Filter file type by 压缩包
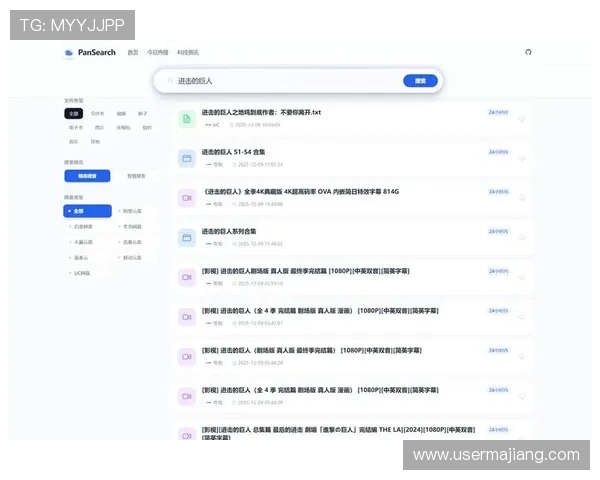Screen dimensions: 600x480 (x=123, y=127)
